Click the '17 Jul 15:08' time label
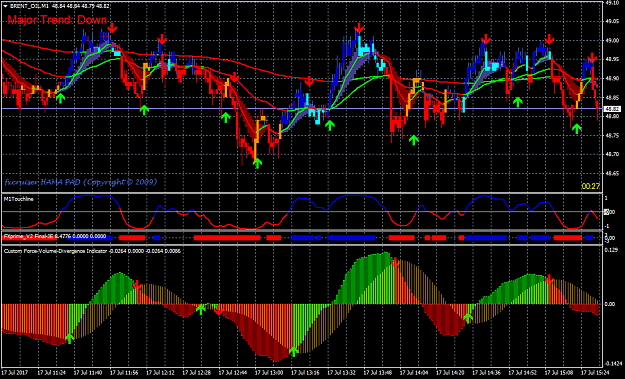Image resolution: width=625 pixels, height=379 pixels. click(x=560, y=373)
